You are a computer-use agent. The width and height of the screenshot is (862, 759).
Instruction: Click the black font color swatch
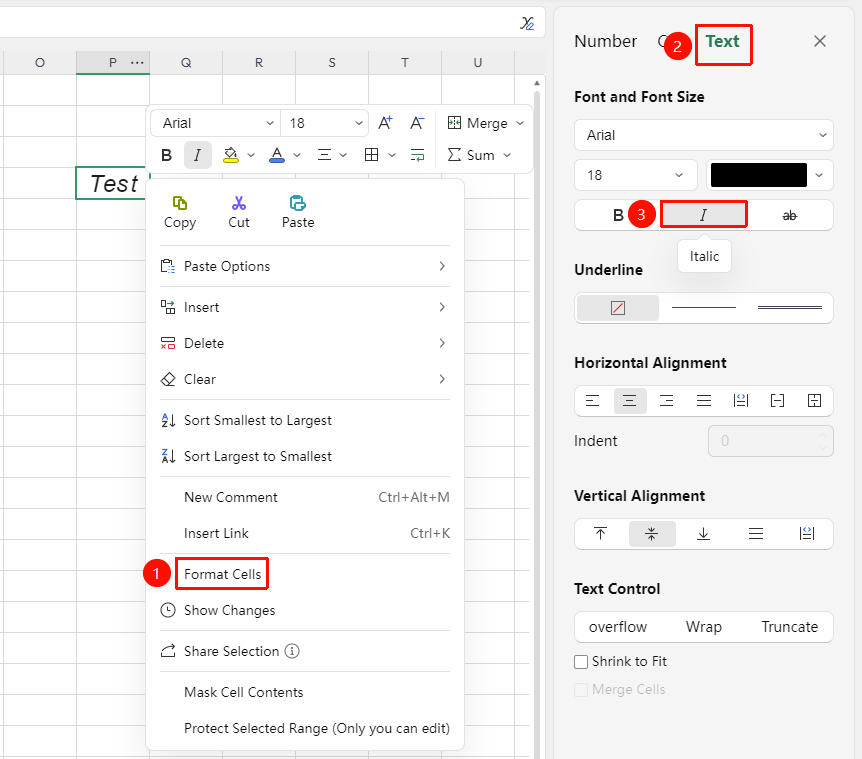(759, 175)
